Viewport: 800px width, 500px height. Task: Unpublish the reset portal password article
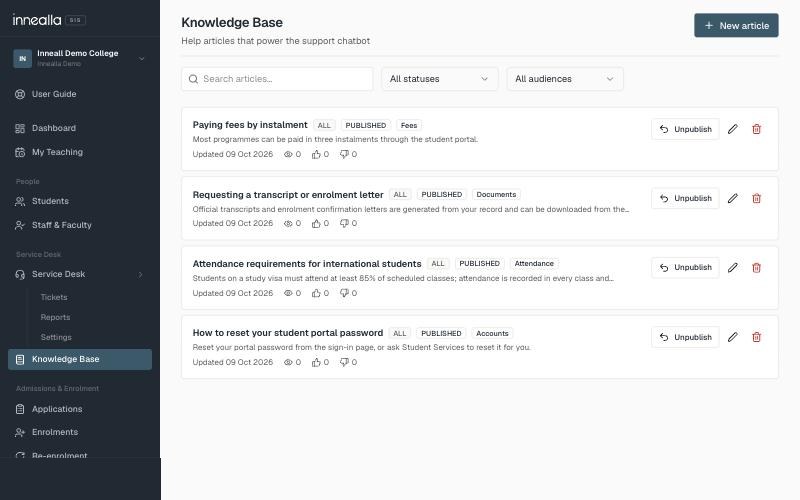(685, 337)
